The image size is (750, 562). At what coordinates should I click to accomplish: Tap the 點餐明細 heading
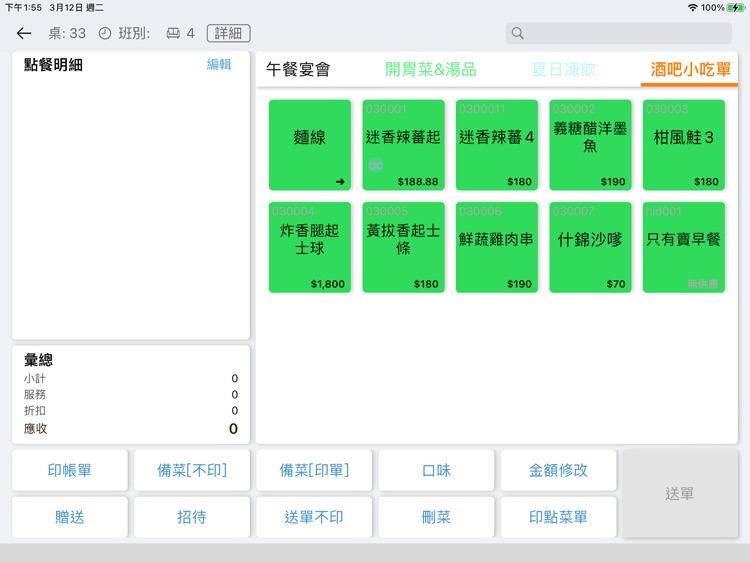point(53,65)
